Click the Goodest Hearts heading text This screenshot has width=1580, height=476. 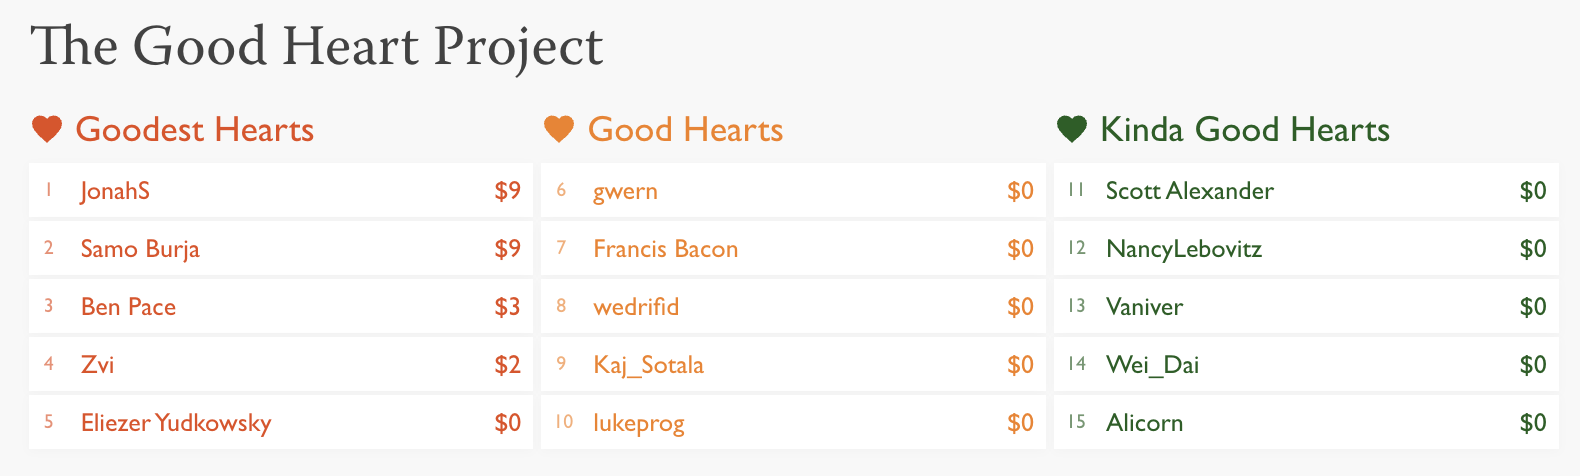pos(195,129)
